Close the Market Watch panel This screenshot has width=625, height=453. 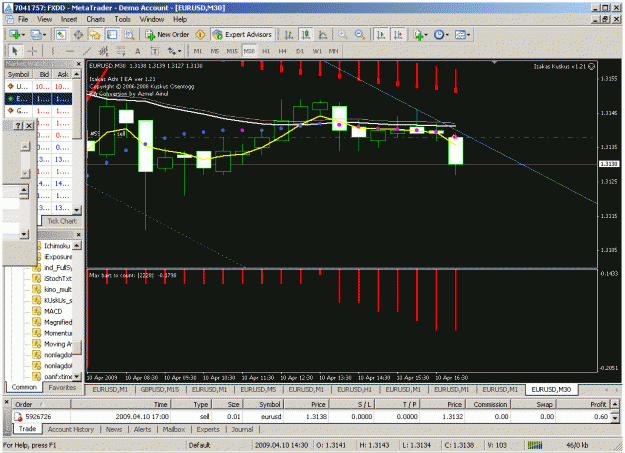point(79,64)
